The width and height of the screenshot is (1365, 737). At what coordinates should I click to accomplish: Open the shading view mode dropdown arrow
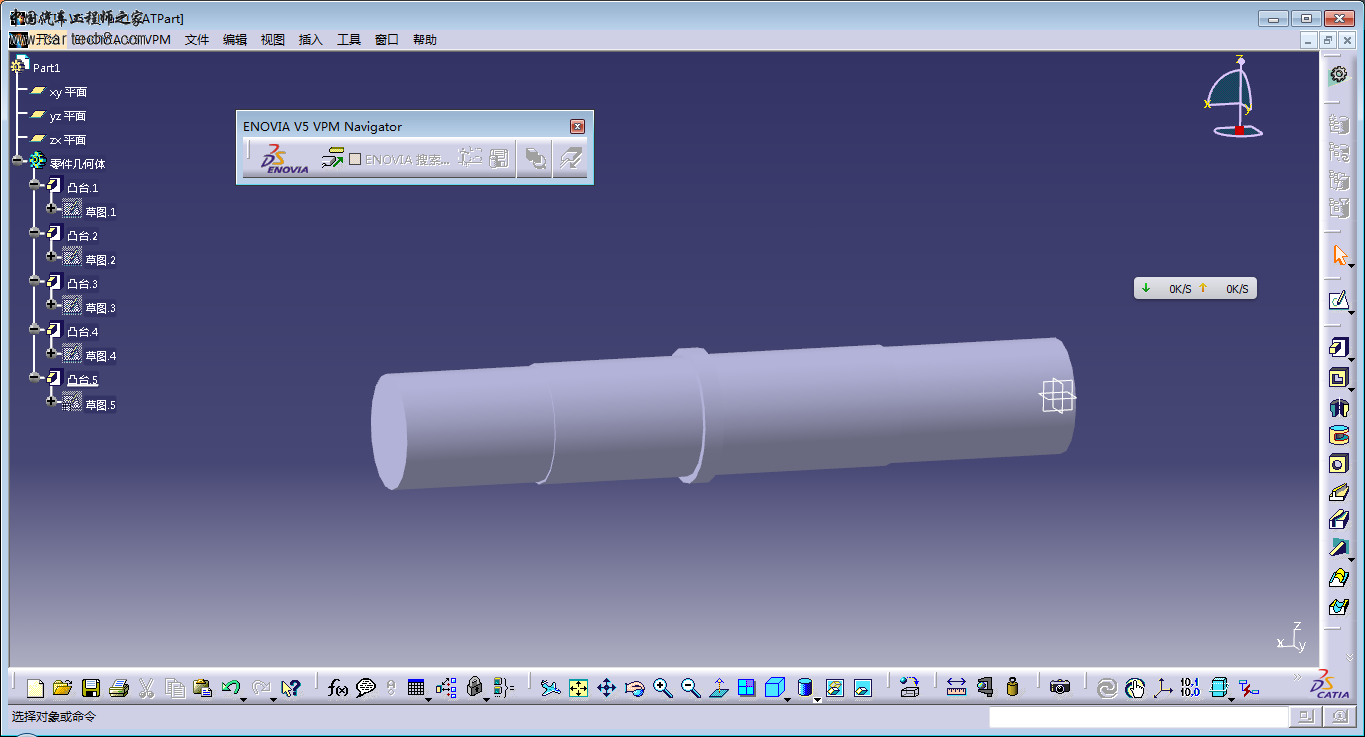817,698
